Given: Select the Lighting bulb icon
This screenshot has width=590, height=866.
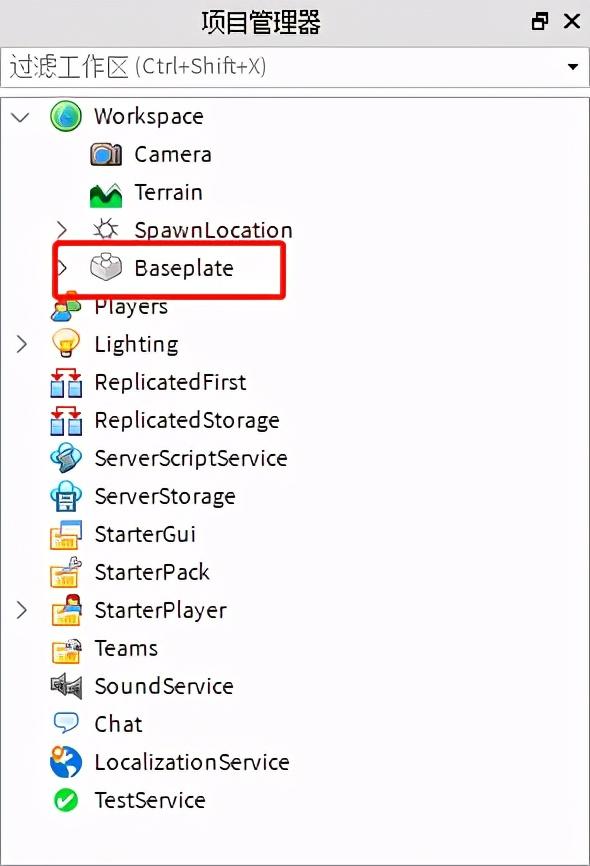Looking at the screenshot, I should (66, 344).
